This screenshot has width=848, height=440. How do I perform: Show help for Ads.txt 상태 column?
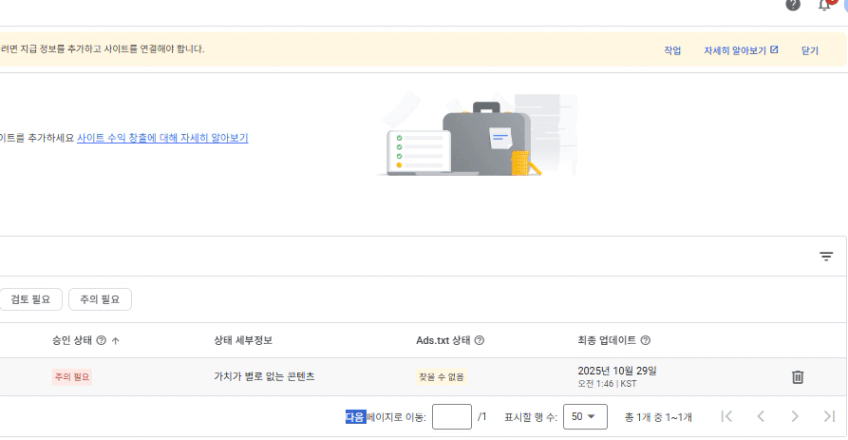(479, 341)
